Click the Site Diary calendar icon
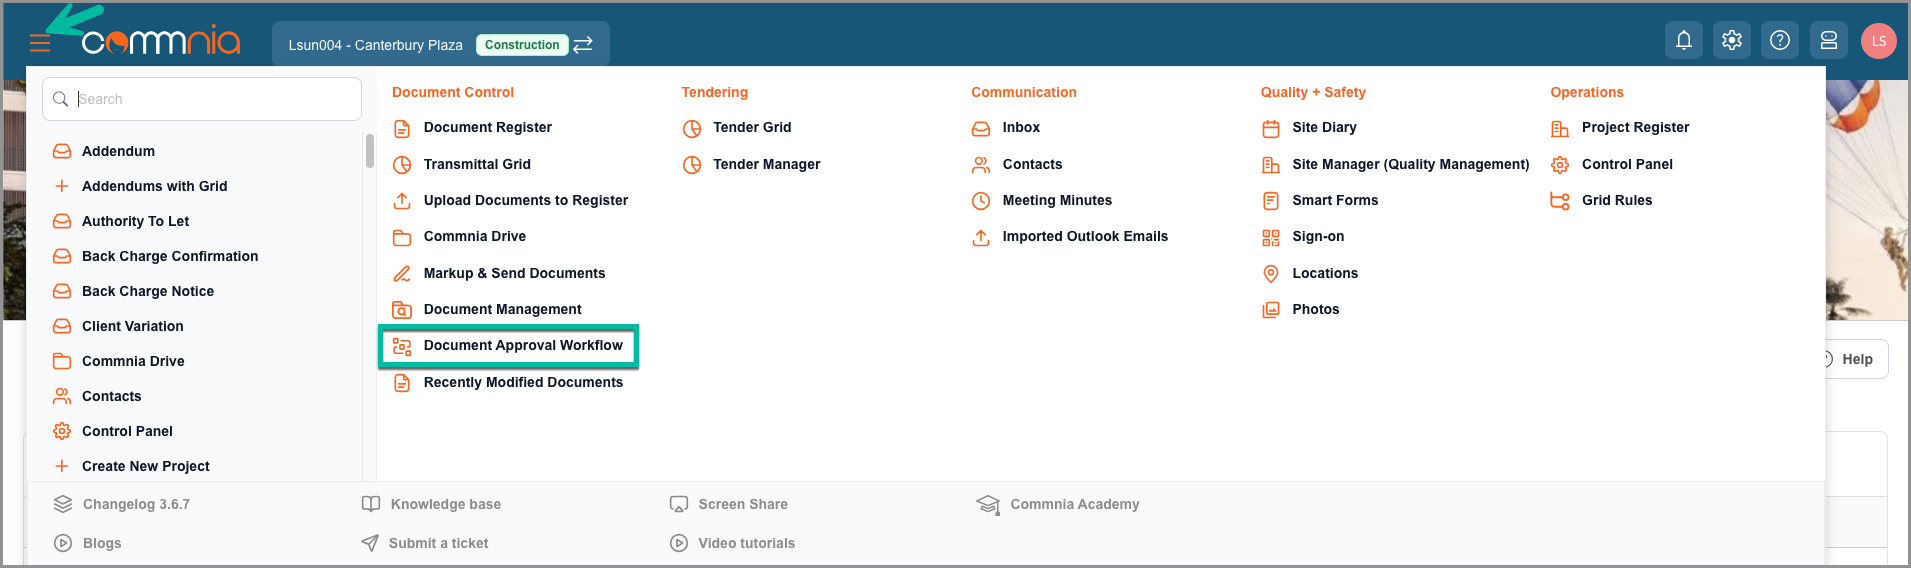1911x568 pixels. (1271, 128)
